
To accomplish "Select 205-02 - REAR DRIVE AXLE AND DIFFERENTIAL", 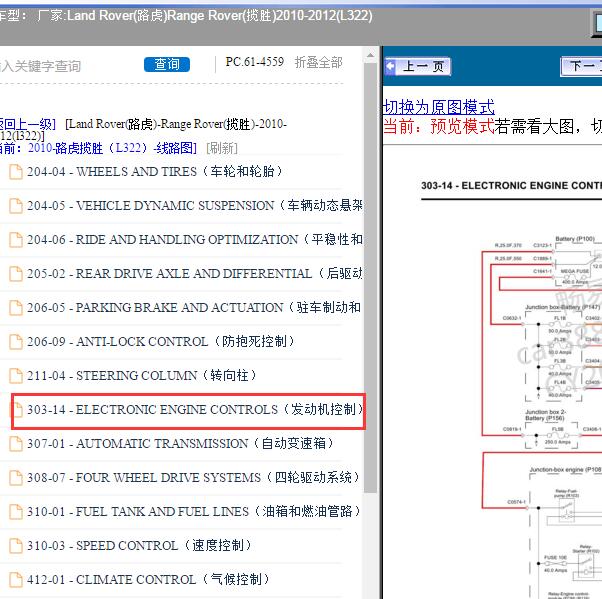I will pyautogui.click(x=195, y=273).
